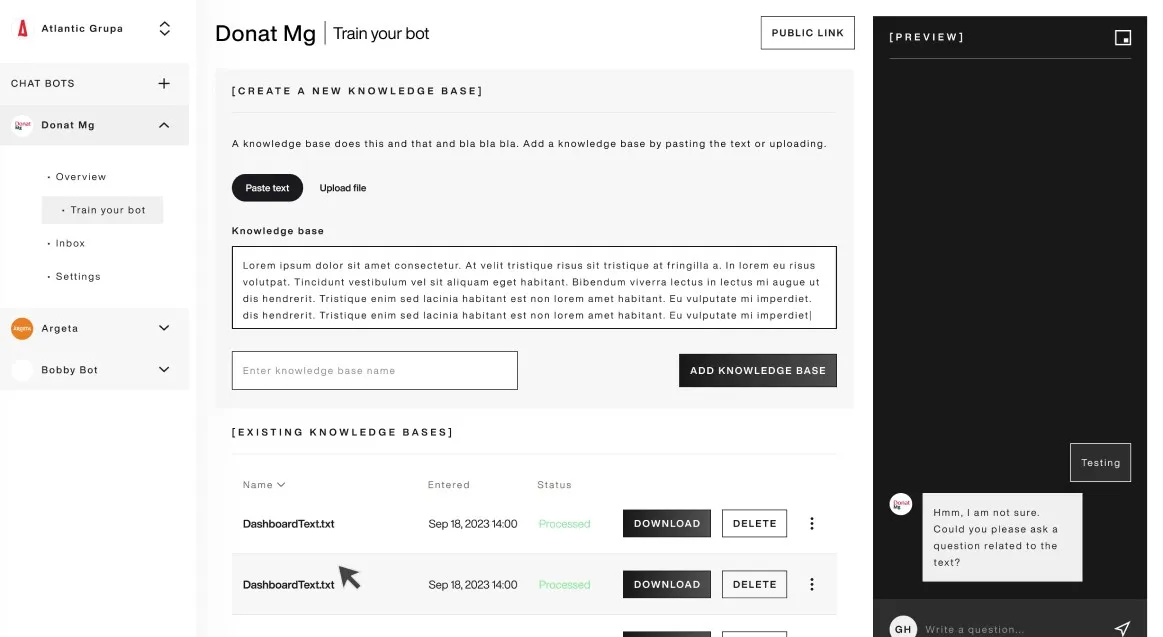Select the Paste text option
1163x637 pixels.
[267, 188]
